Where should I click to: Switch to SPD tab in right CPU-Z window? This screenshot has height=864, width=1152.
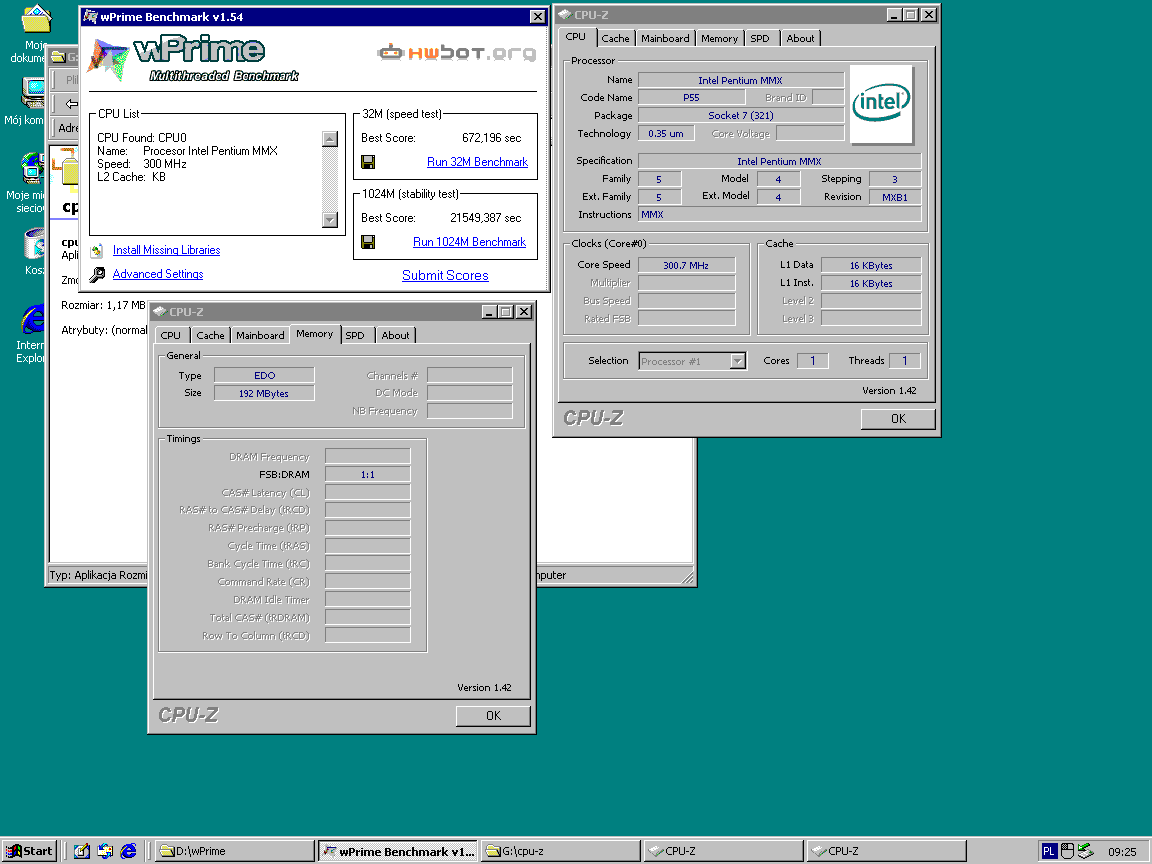(760, 38)
